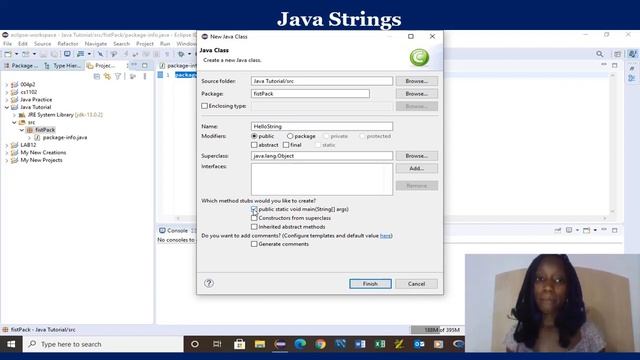Click Browse next to Source folder
The width and height of the screenshot is (640, 360).
tap(416, 81)
